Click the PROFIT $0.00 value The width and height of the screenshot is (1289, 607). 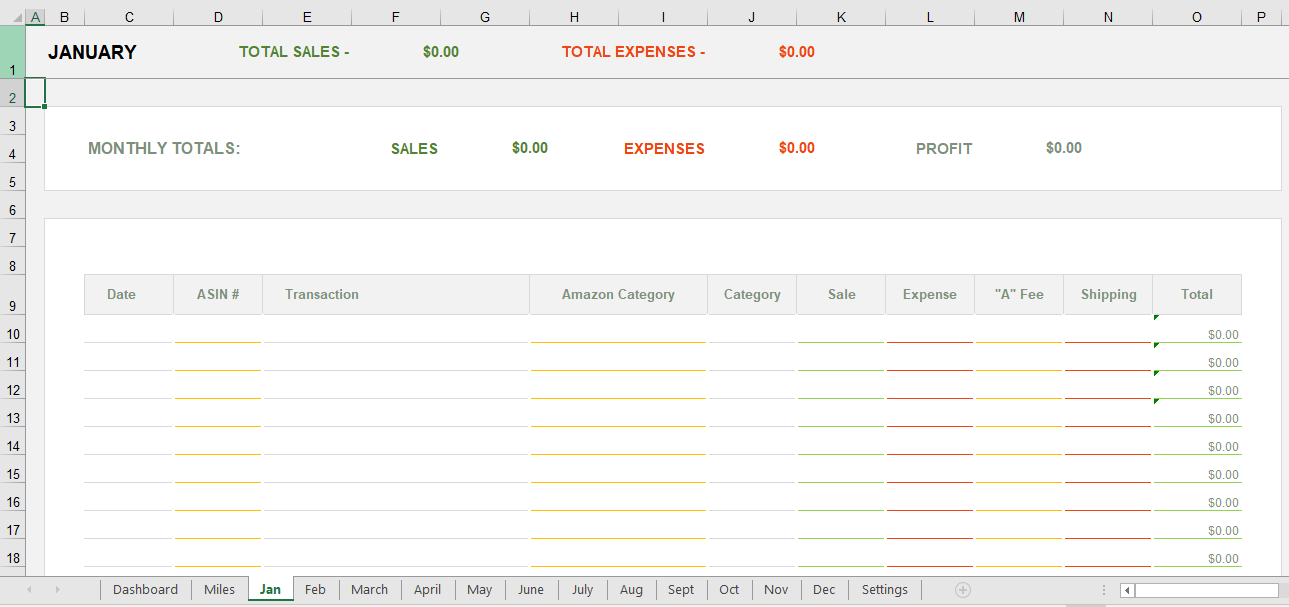click(1064, 148)
